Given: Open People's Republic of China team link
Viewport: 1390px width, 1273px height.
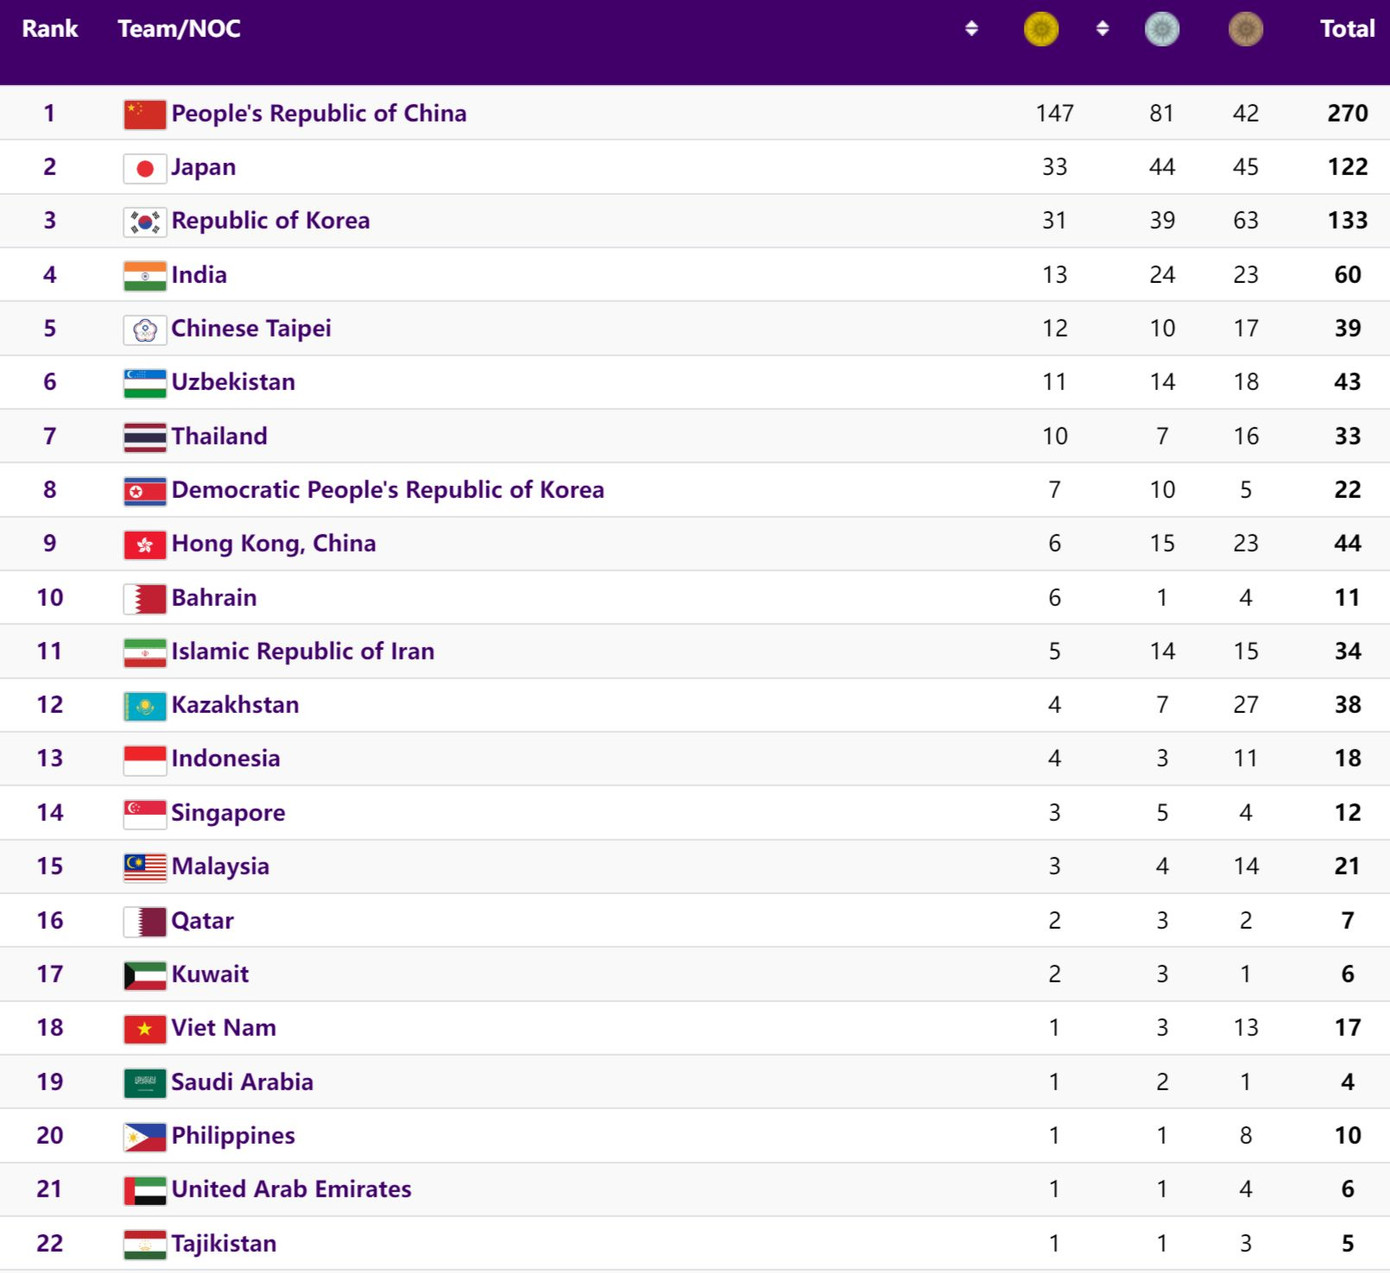Looking at the screenshot, I should coord(318,113).
